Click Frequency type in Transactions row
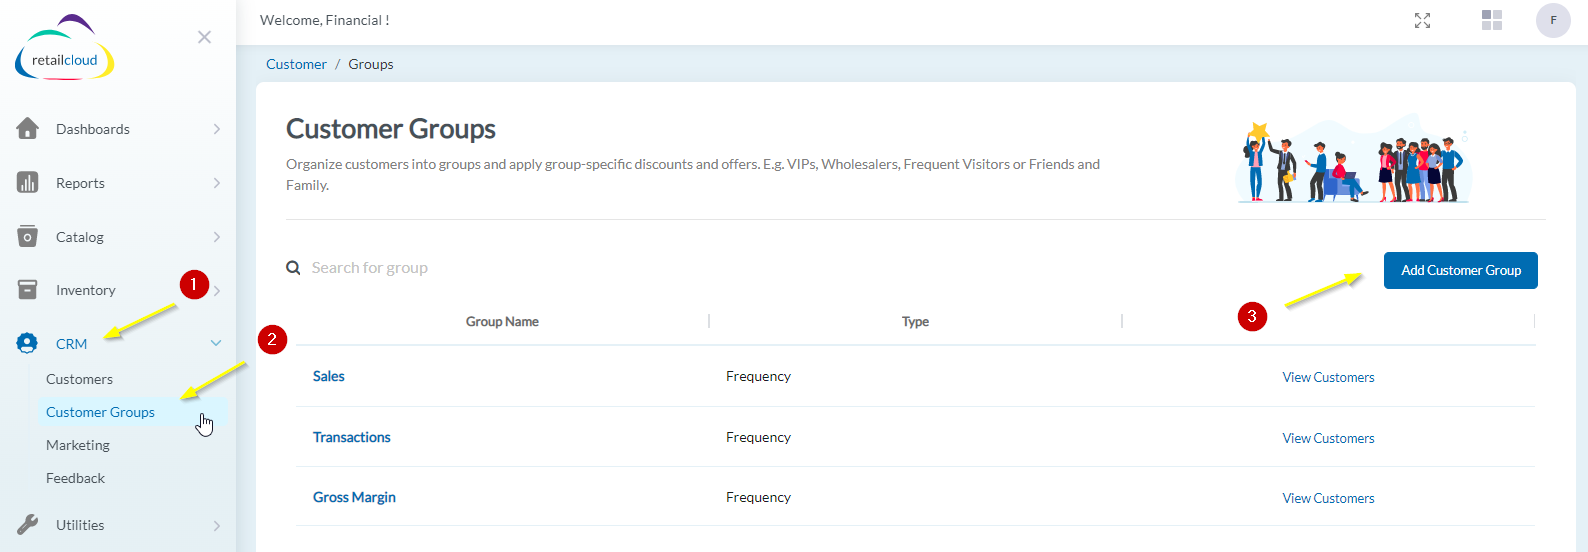 pyautogui.click(x=758, y=437)
